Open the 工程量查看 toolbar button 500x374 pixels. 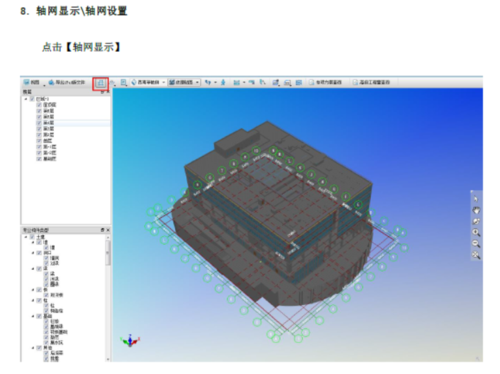coord(371,82)
